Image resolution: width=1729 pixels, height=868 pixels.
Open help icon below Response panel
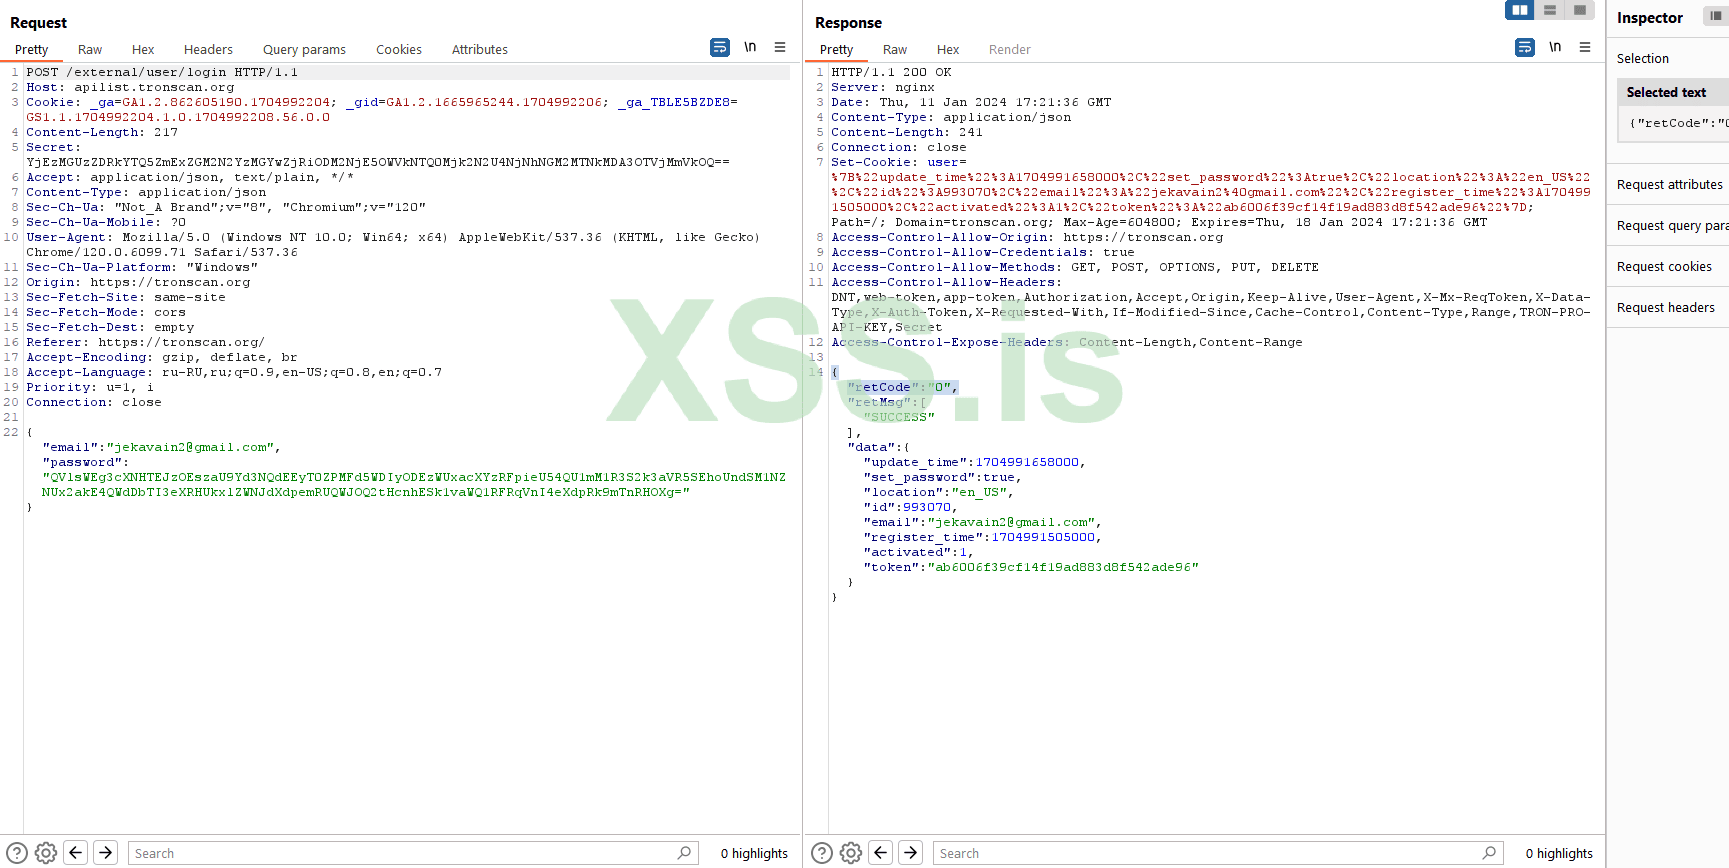tap(822, 853)
